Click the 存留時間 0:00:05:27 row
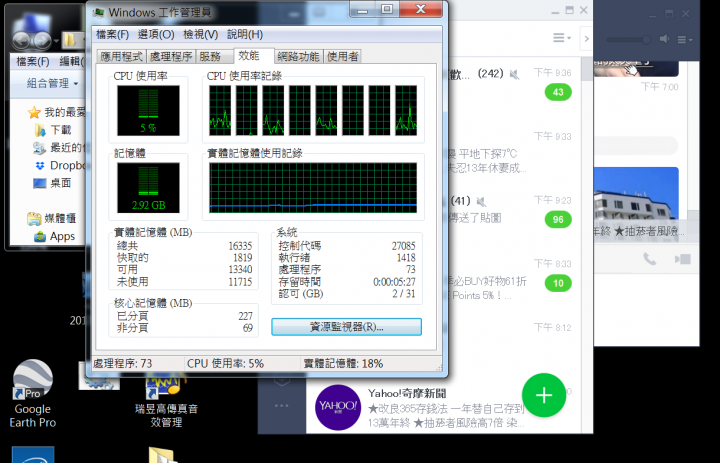 coord(347,282)
